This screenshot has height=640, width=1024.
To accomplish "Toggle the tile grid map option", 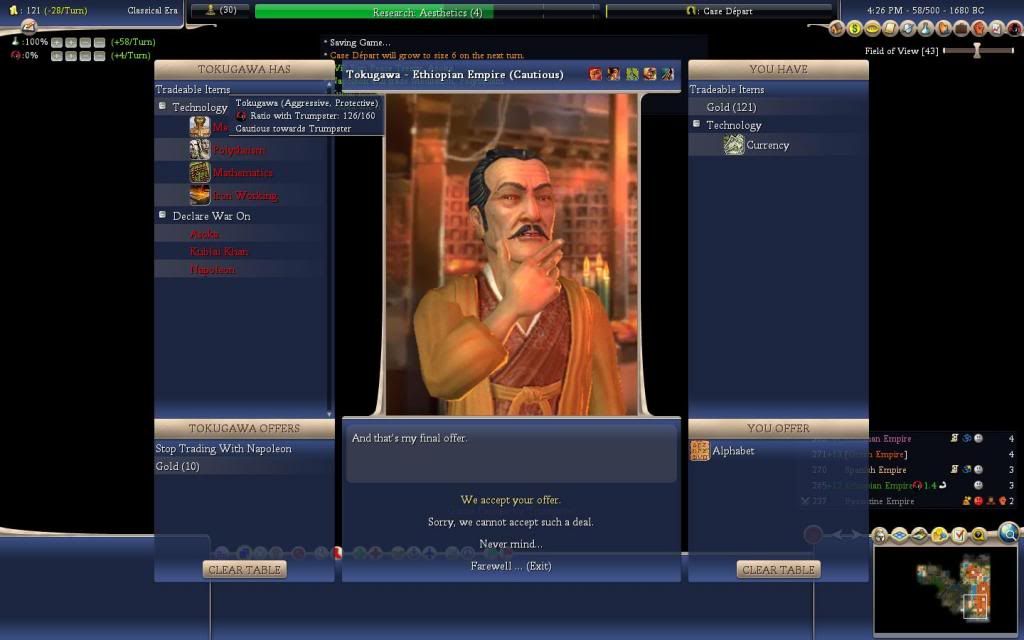I will [x=899, y=536].
